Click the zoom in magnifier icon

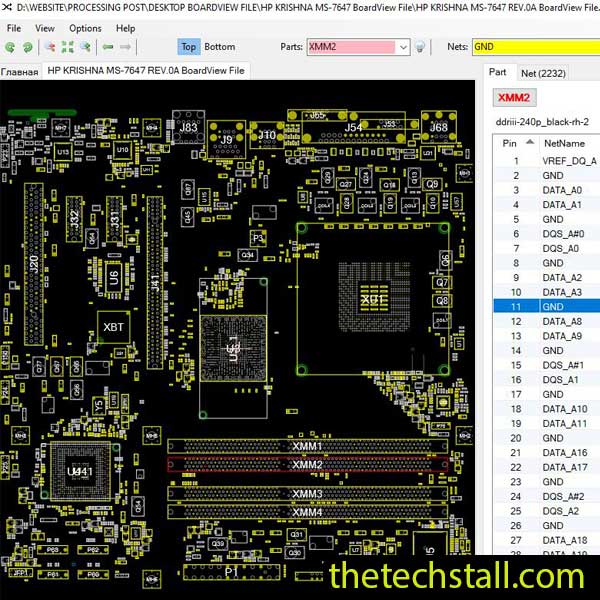86,47
